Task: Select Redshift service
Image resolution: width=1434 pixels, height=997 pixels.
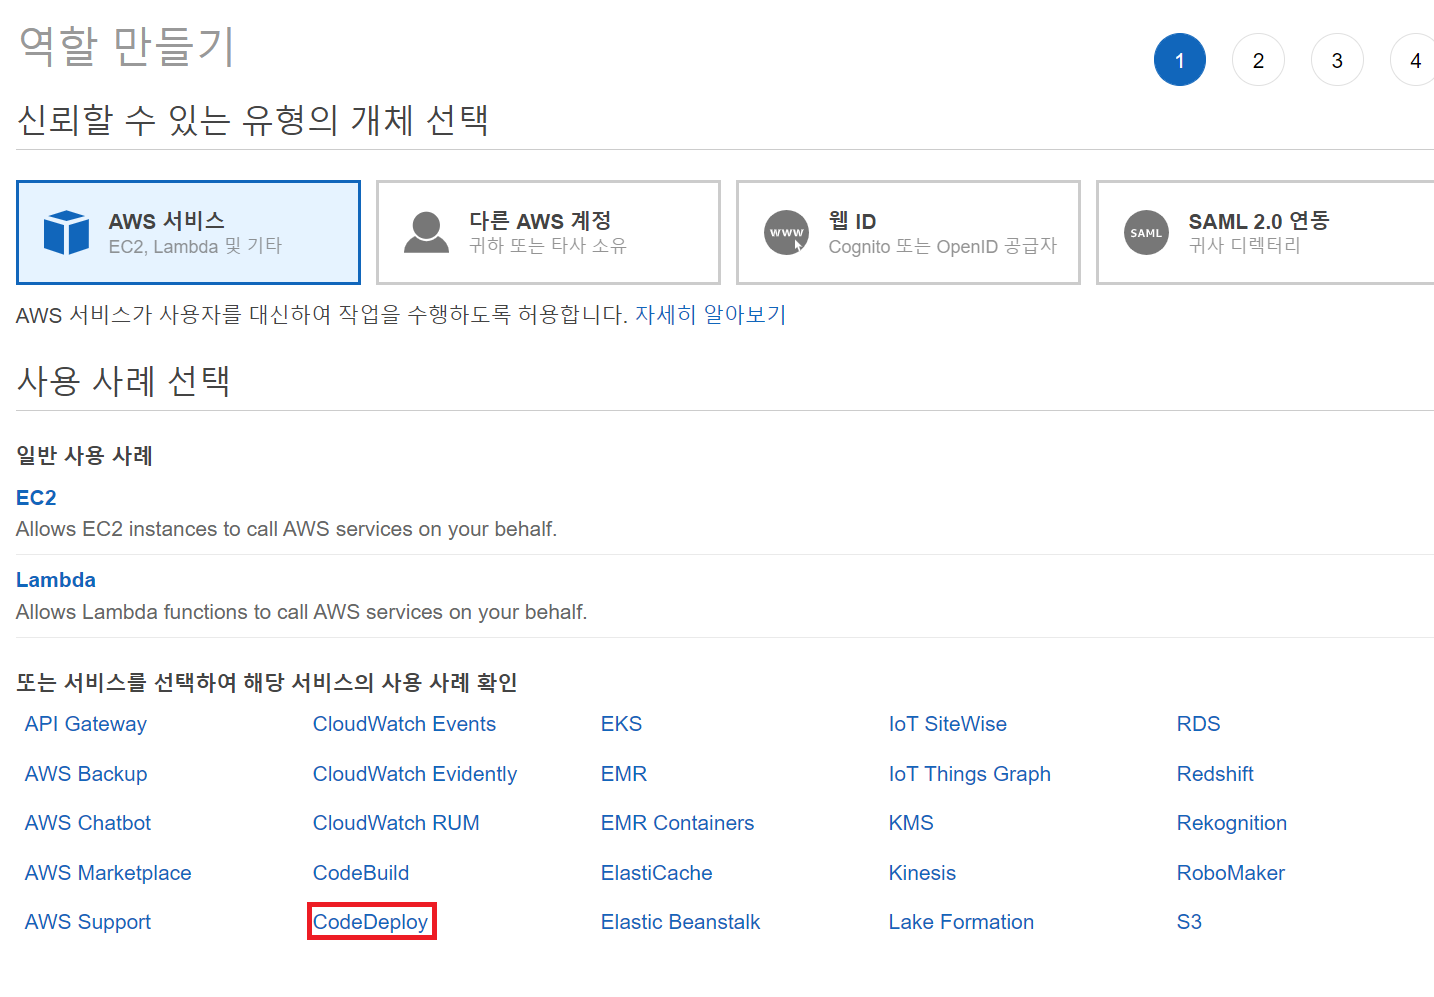Action: [x=1215, y=774]
